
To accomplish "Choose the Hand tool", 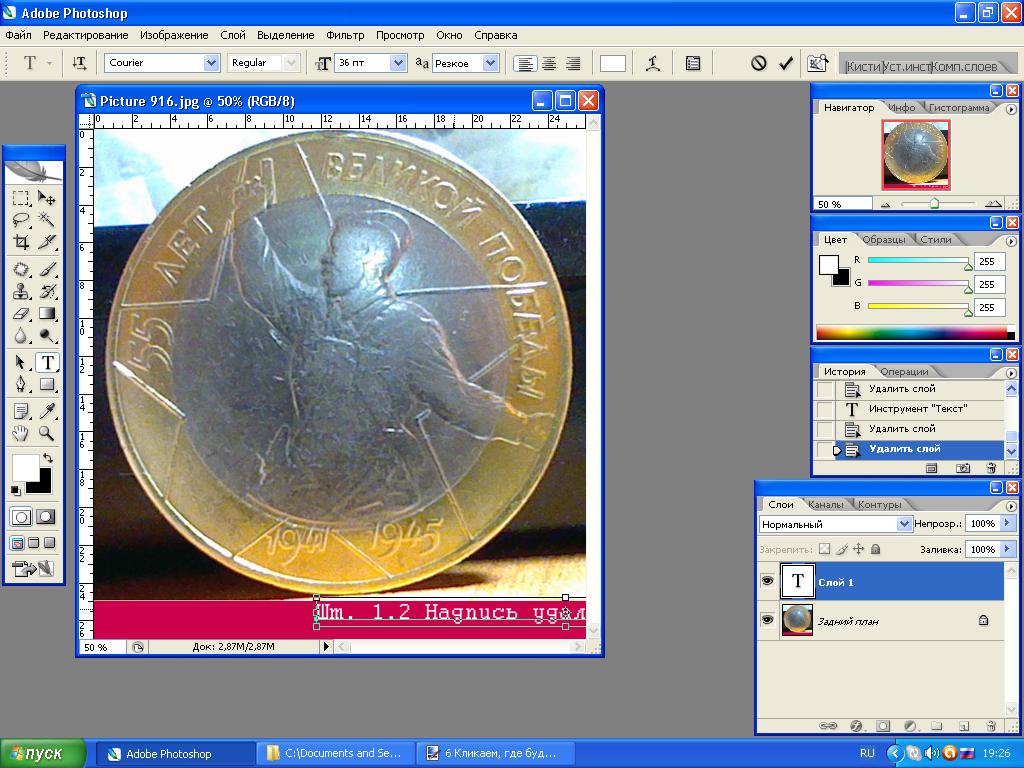I will point(21,433).
